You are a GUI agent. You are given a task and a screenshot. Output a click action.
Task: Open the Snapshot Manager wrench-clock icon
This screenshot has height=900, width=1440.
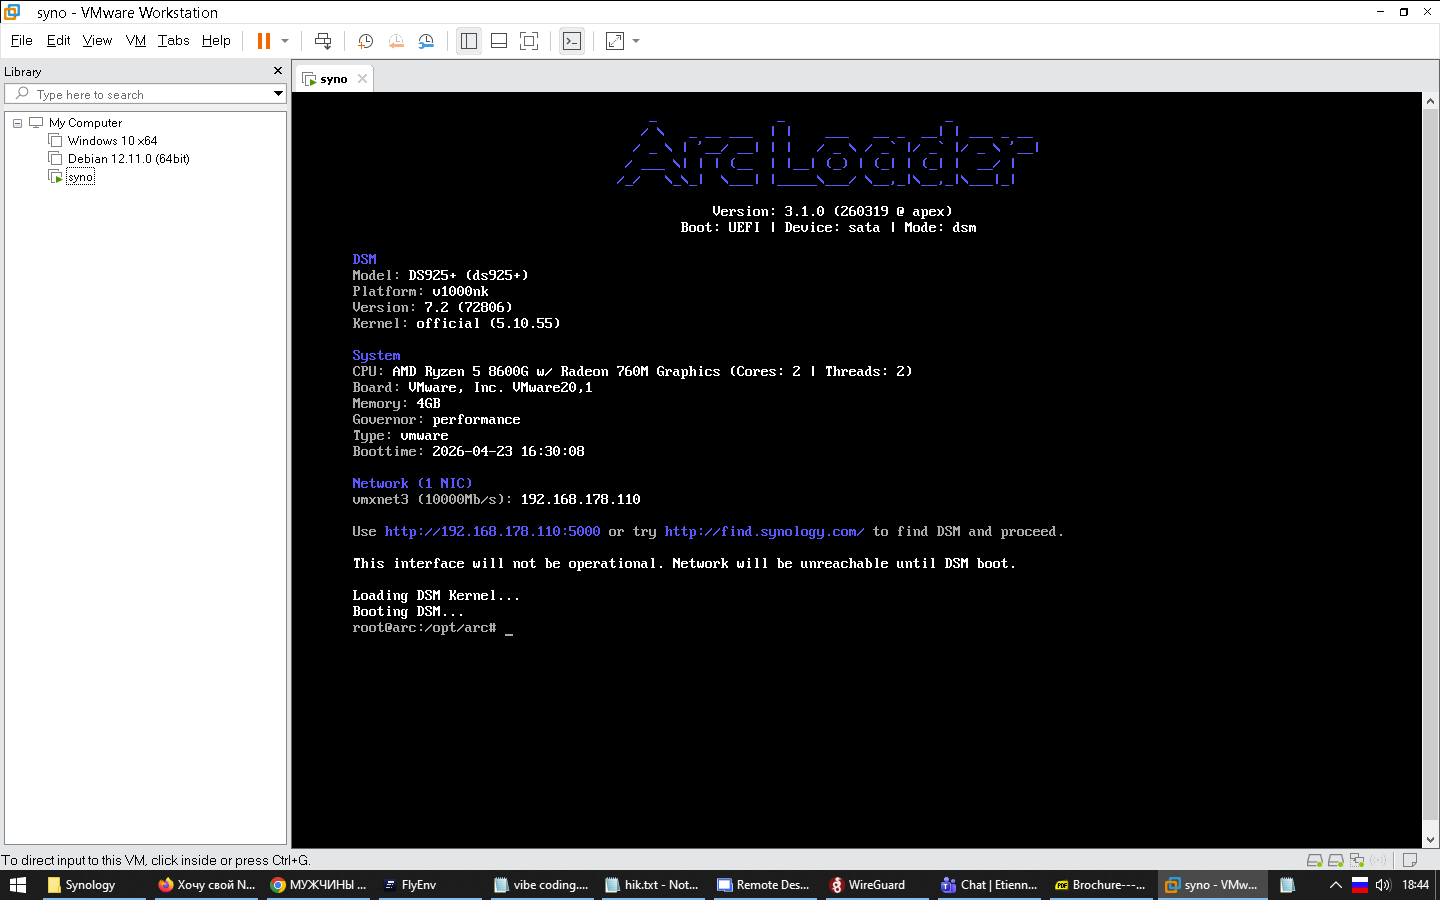pyautogui.click(x=426, y=41)
